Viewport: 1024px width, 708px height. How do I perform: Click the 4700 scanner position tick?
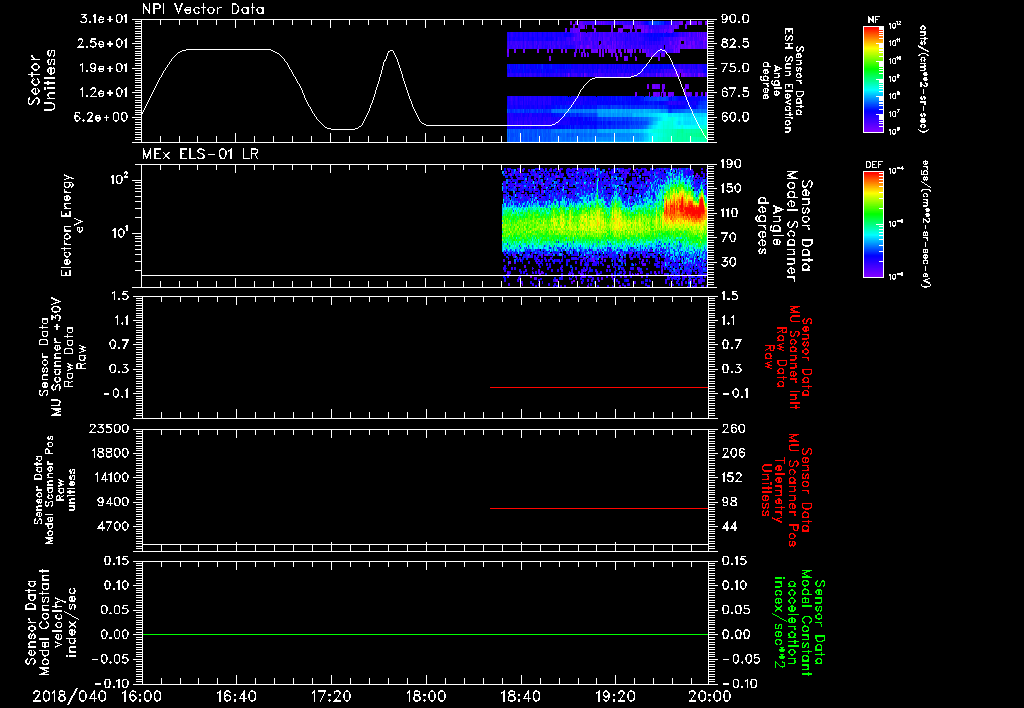(x=112, y=526)
